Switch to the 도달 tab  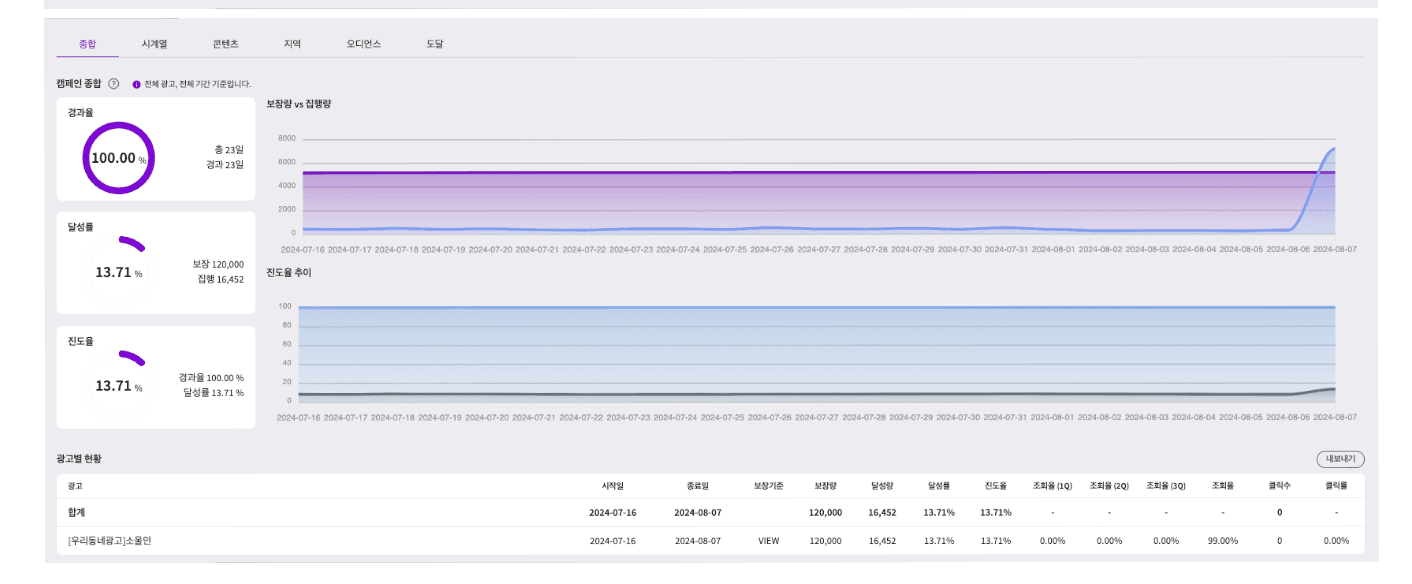click(x=435, y=44)
